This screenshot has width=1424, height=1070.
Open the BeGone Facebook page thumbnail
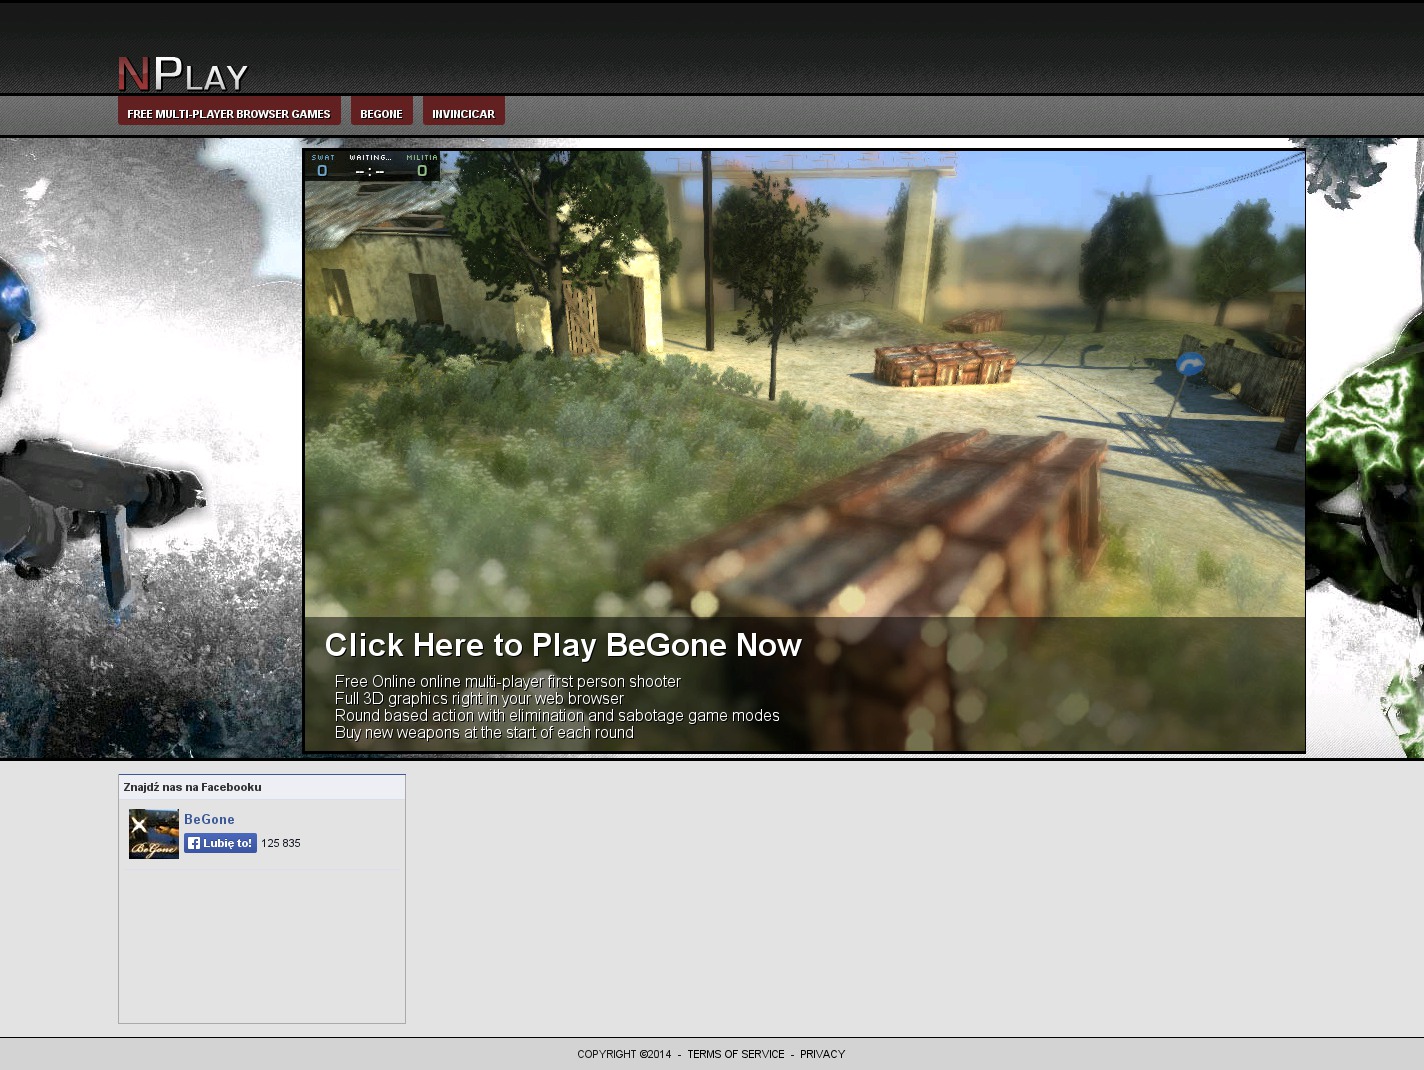(x=154, y=834)
